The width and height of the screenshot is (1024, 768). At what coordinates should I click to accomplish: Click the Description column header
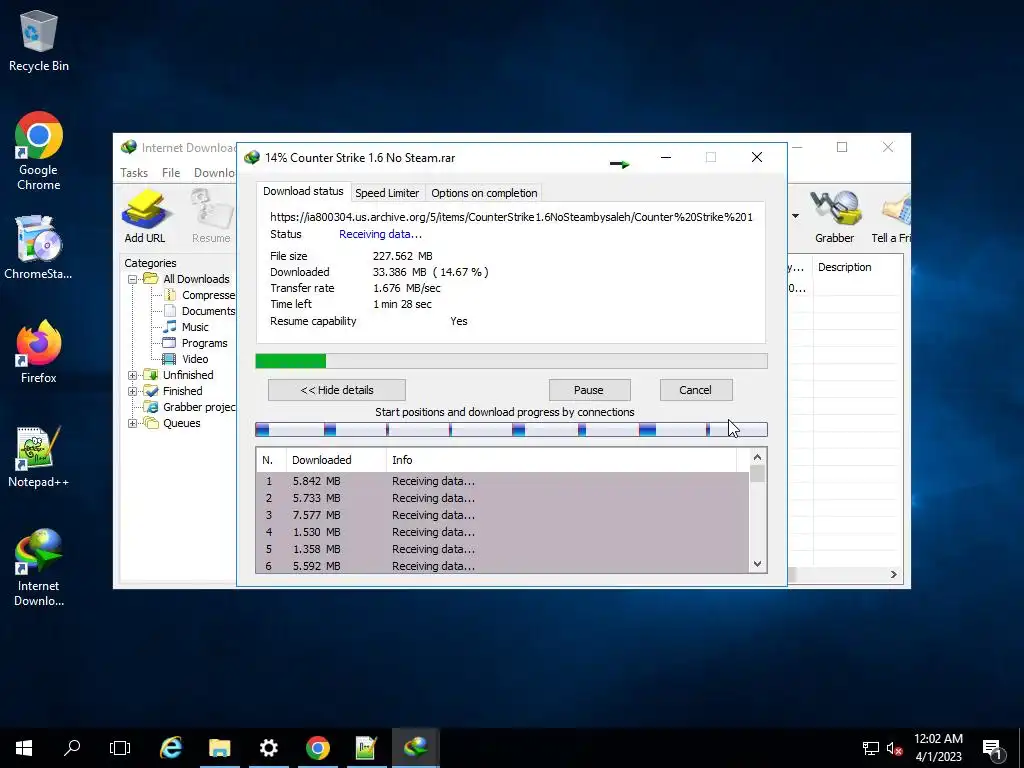844,267
